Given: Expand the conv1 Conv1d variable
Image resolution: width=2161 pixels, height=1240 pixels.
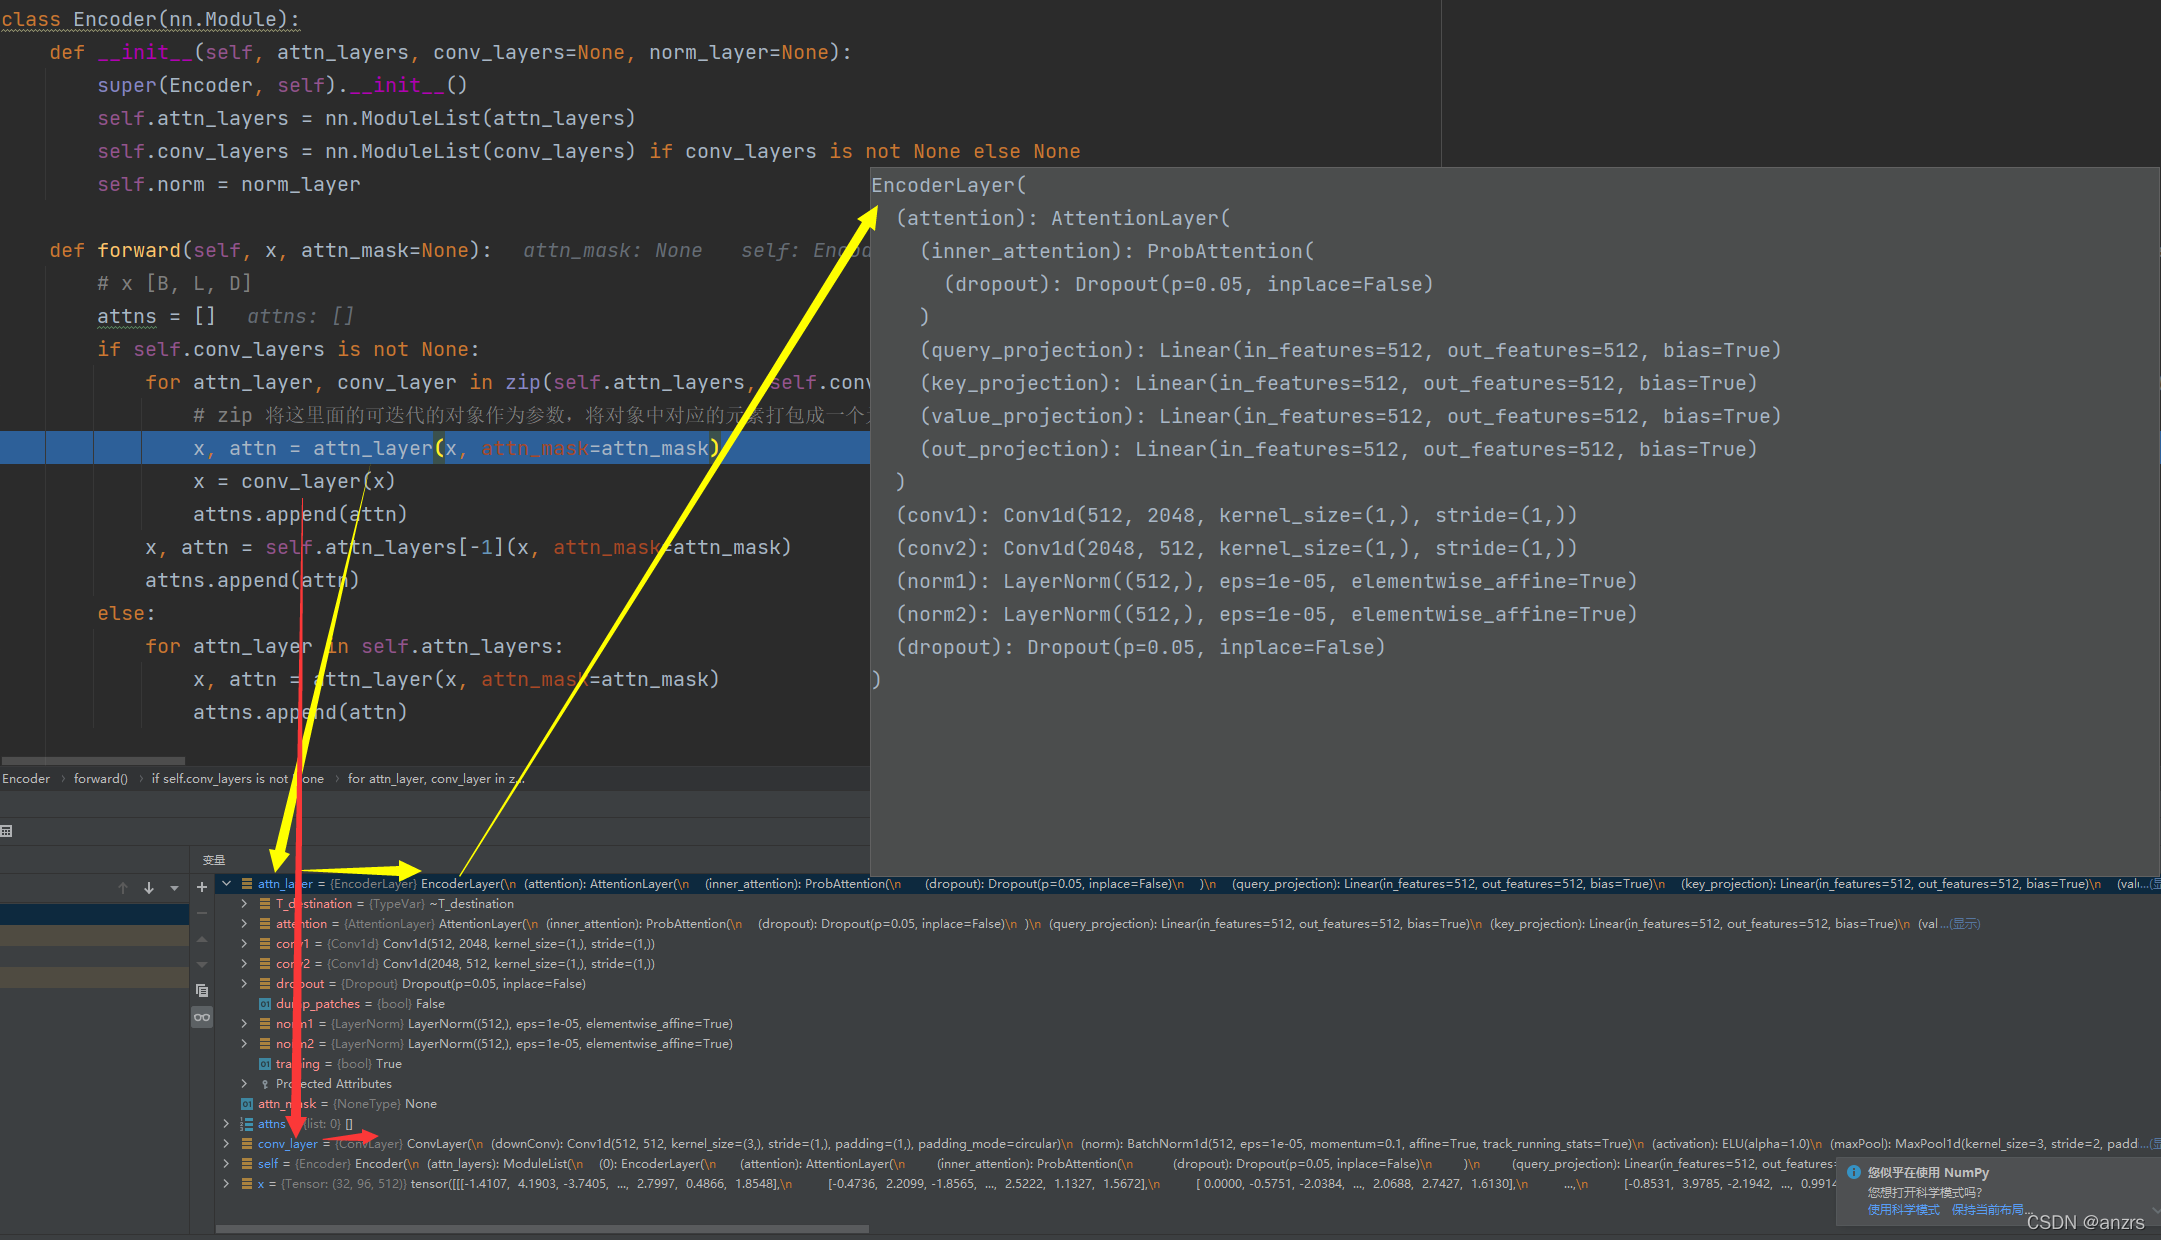Looking at the screenshot, I should [x=245, y=944].
